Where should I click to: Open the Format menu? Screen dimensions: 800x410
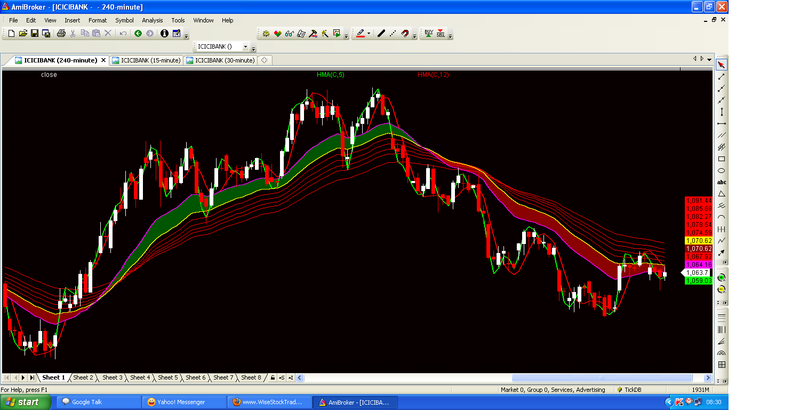(x=97, y=20)
